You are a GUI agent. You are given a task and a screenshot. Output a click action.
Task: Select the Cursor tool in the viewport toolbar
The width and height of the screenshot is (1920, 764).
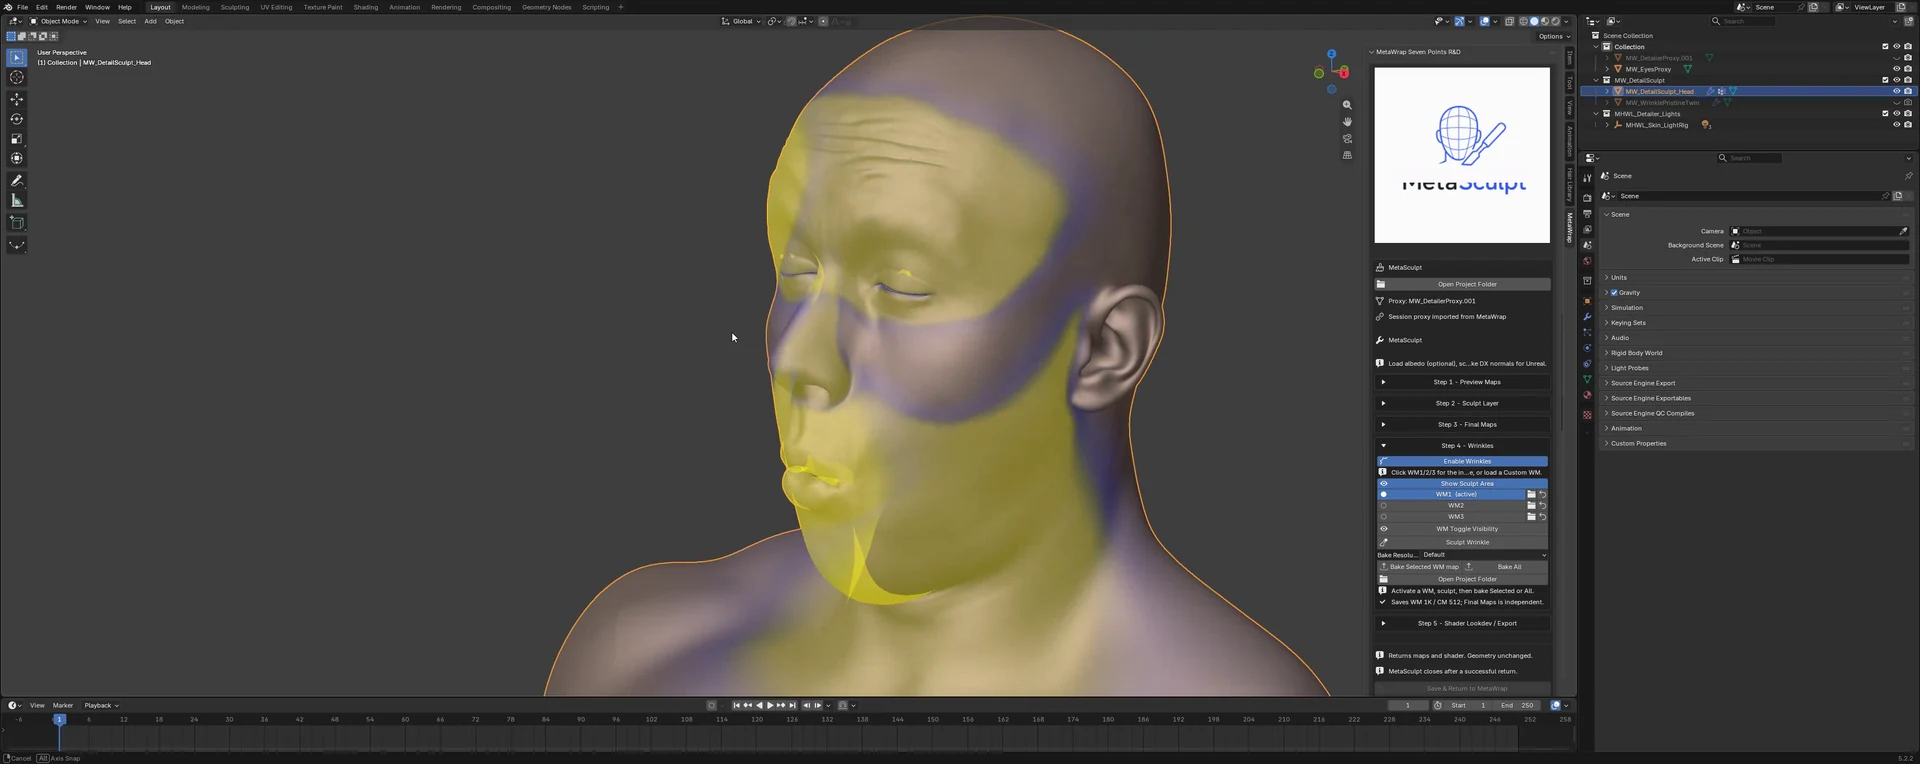[x=17, y=77]
